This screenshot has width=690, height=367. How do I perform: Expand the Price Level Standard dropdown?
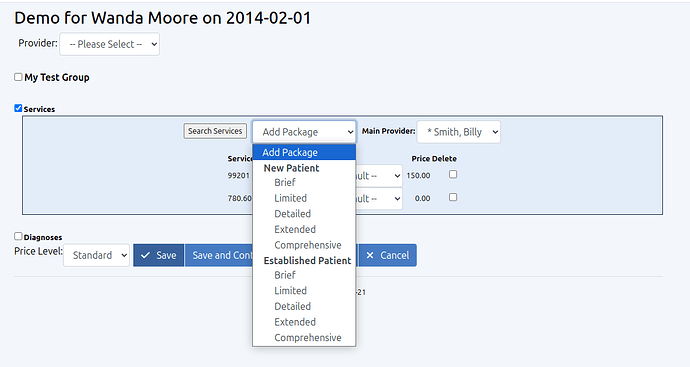point(96,255)
